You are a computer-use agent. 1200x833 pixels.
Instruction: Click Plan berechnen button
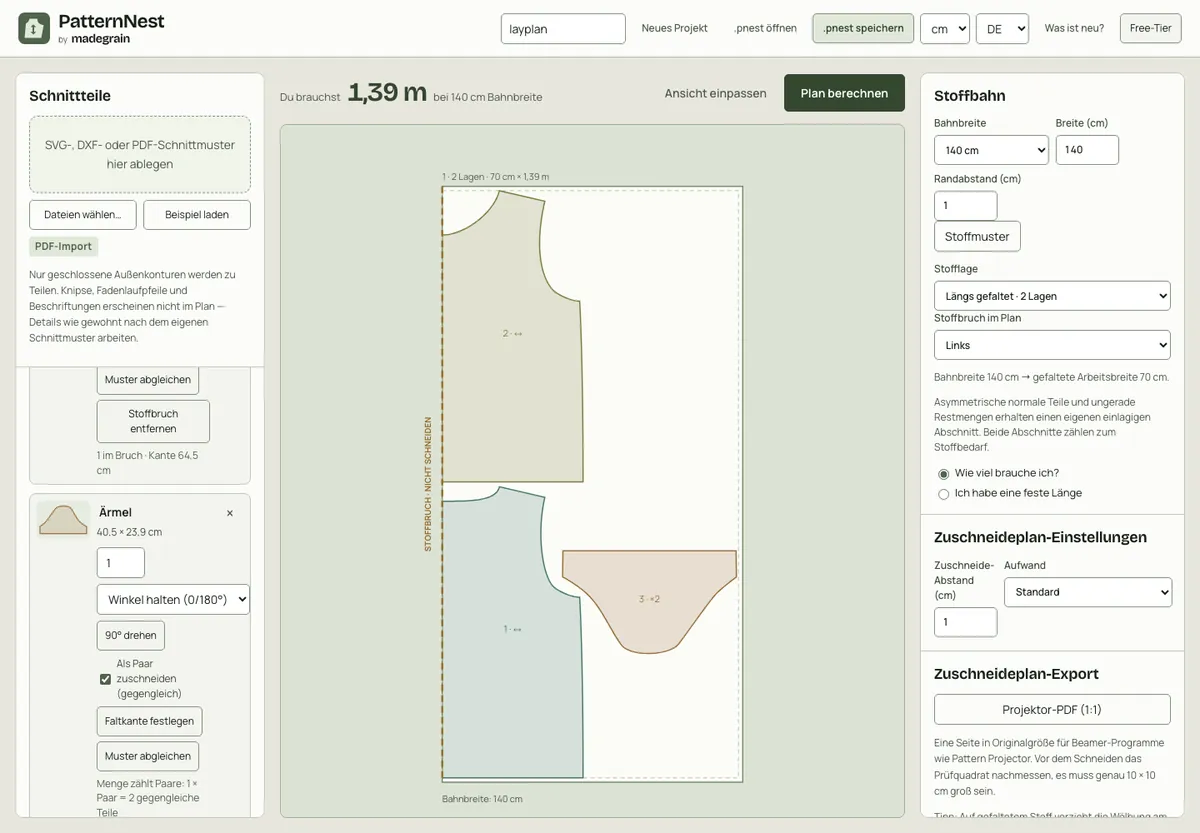click(844, 93)
